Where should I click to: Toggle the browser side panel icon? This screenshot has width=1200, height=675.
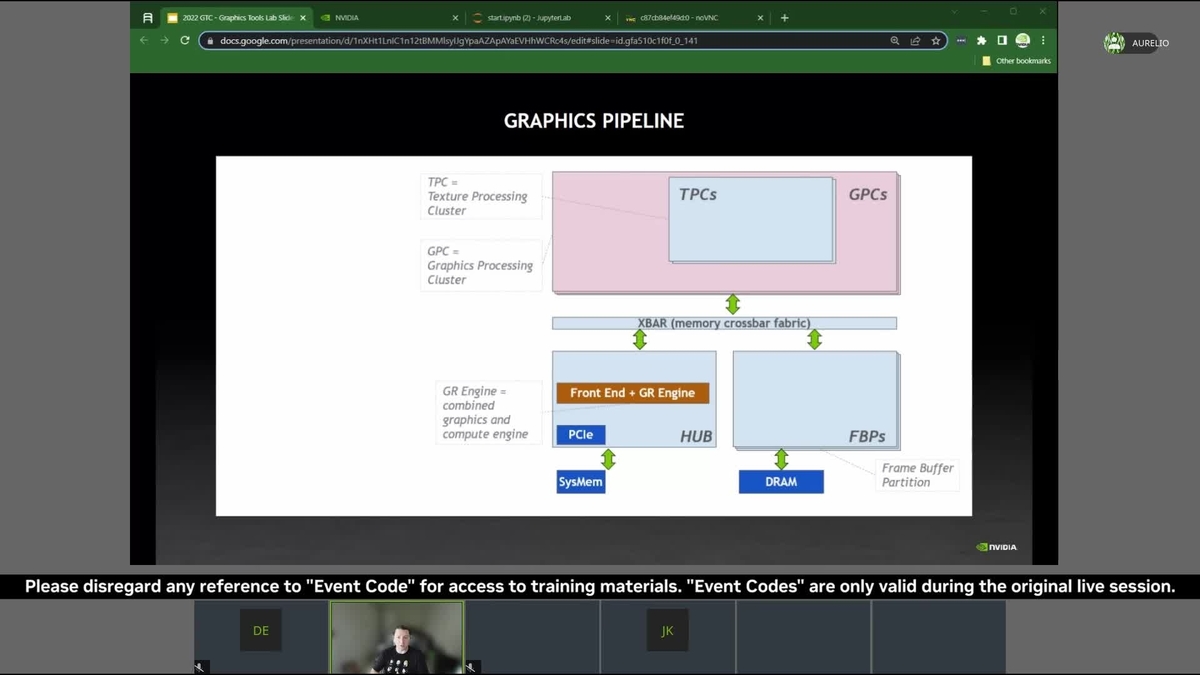point(1002,41)
